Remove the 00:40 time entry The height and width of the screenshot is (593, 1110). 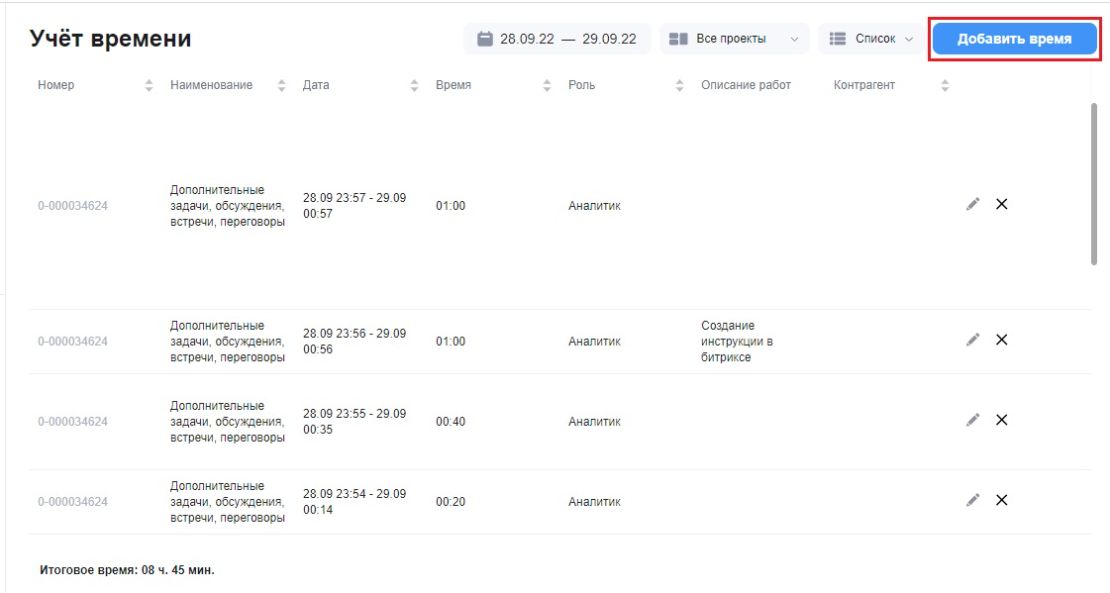pyautogui.click(x=1002, y=420)
